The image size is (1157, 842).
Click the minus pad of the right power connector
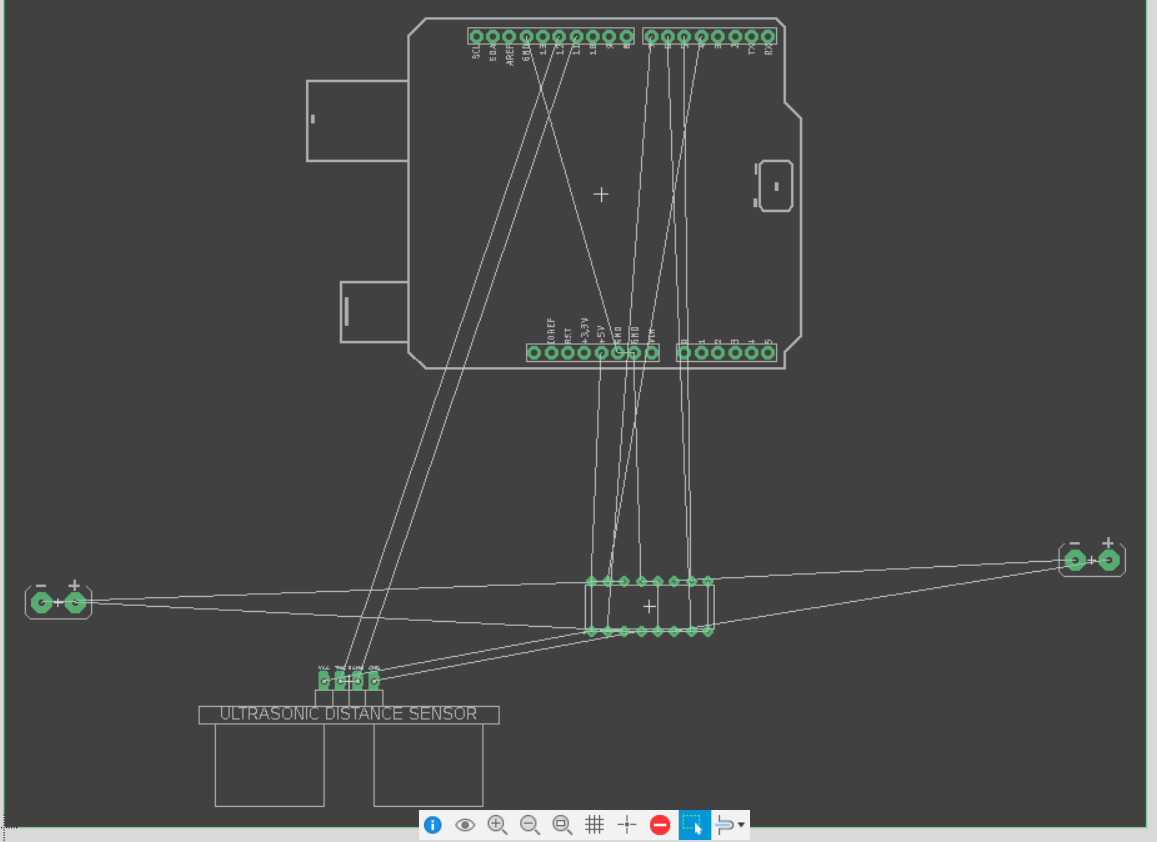click(1073, 559)
